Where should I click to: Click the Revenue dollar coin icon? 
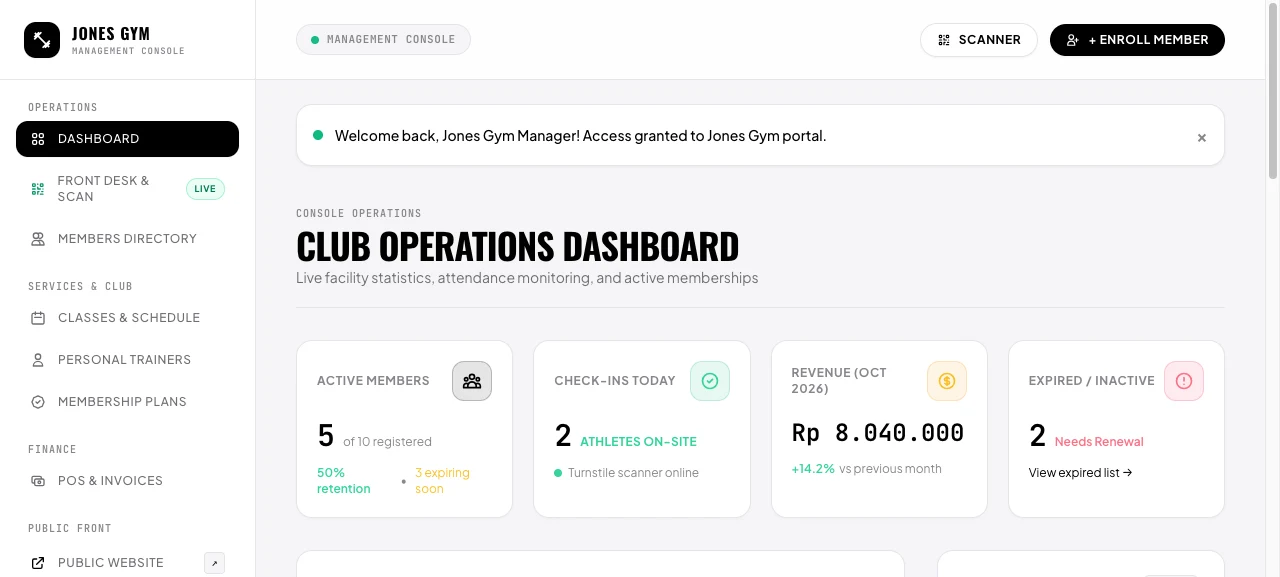pyautogui.click(x=947, y=381)
